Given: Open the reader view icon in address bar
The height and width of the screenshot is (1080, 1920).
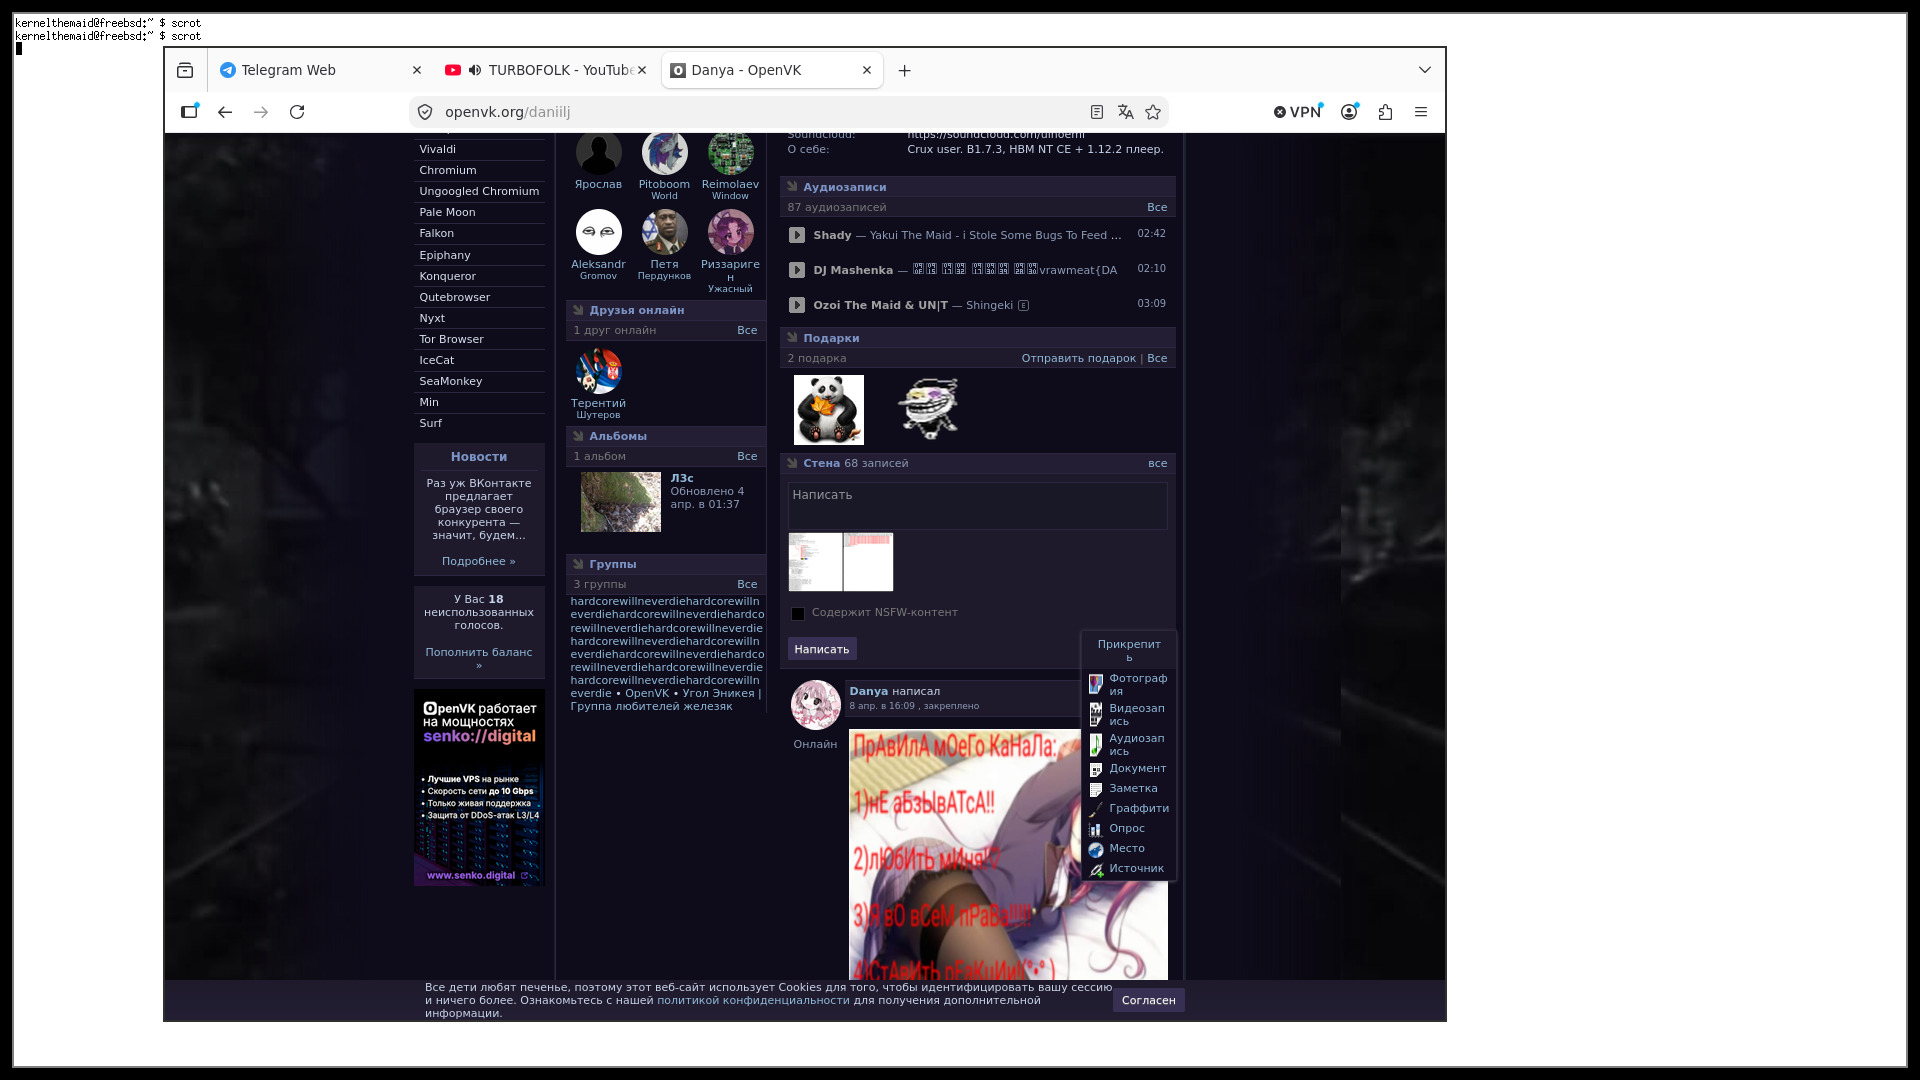Looking at the screenshot, I should click(1097, 112).
